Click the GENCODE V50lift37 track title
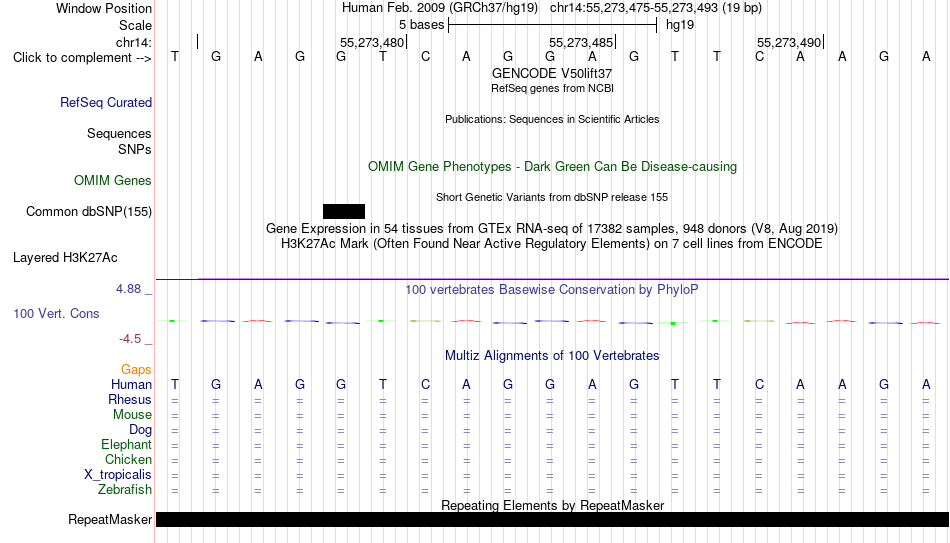Viewport: 950px width, 543px height. [552, 73]
